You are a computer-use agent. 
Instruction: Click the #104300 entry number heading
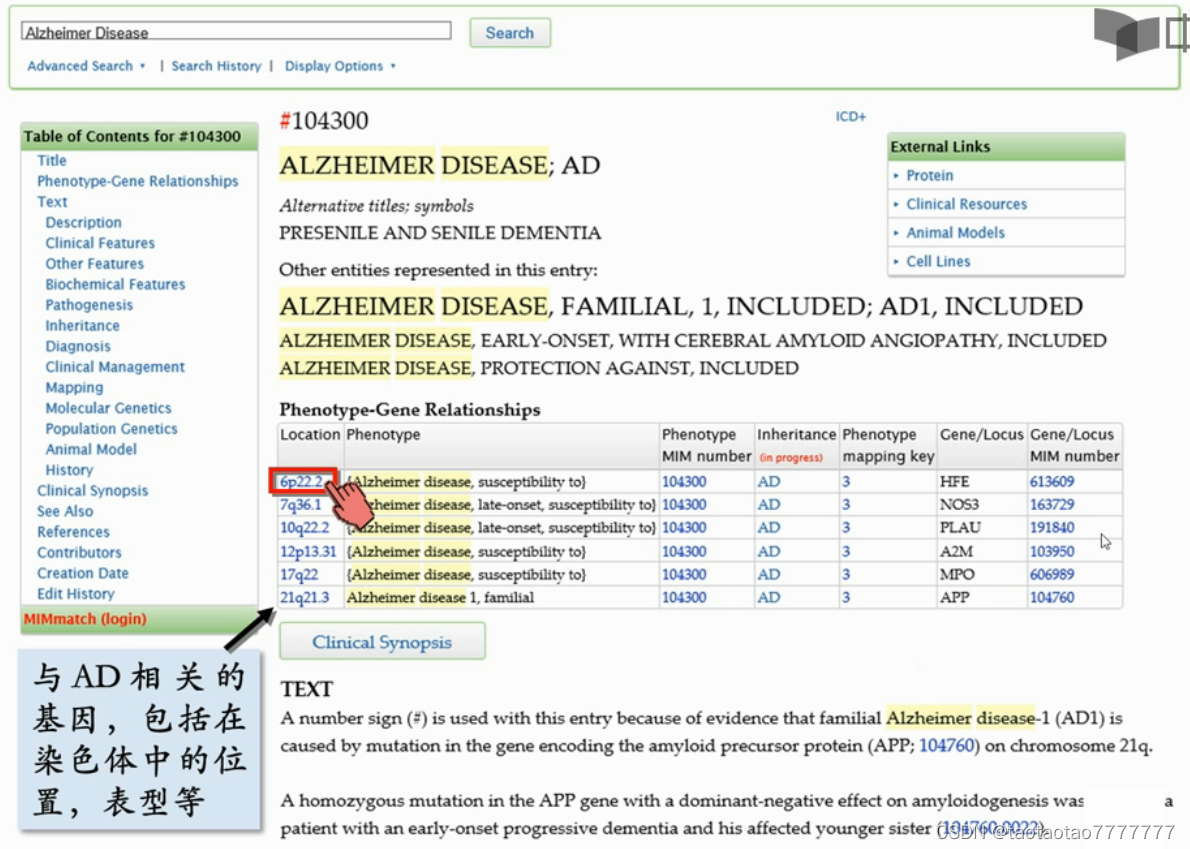coord(324,121)
